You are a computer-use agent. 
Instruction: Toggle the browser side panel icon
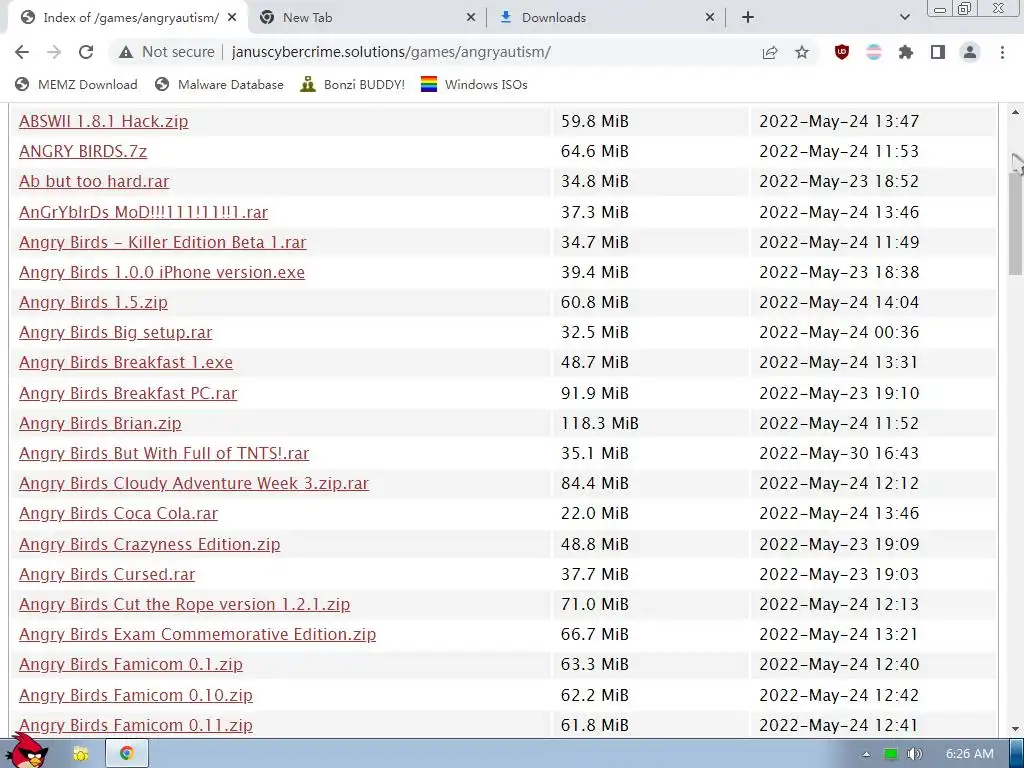pyautogui.click(x=938, y=52)
